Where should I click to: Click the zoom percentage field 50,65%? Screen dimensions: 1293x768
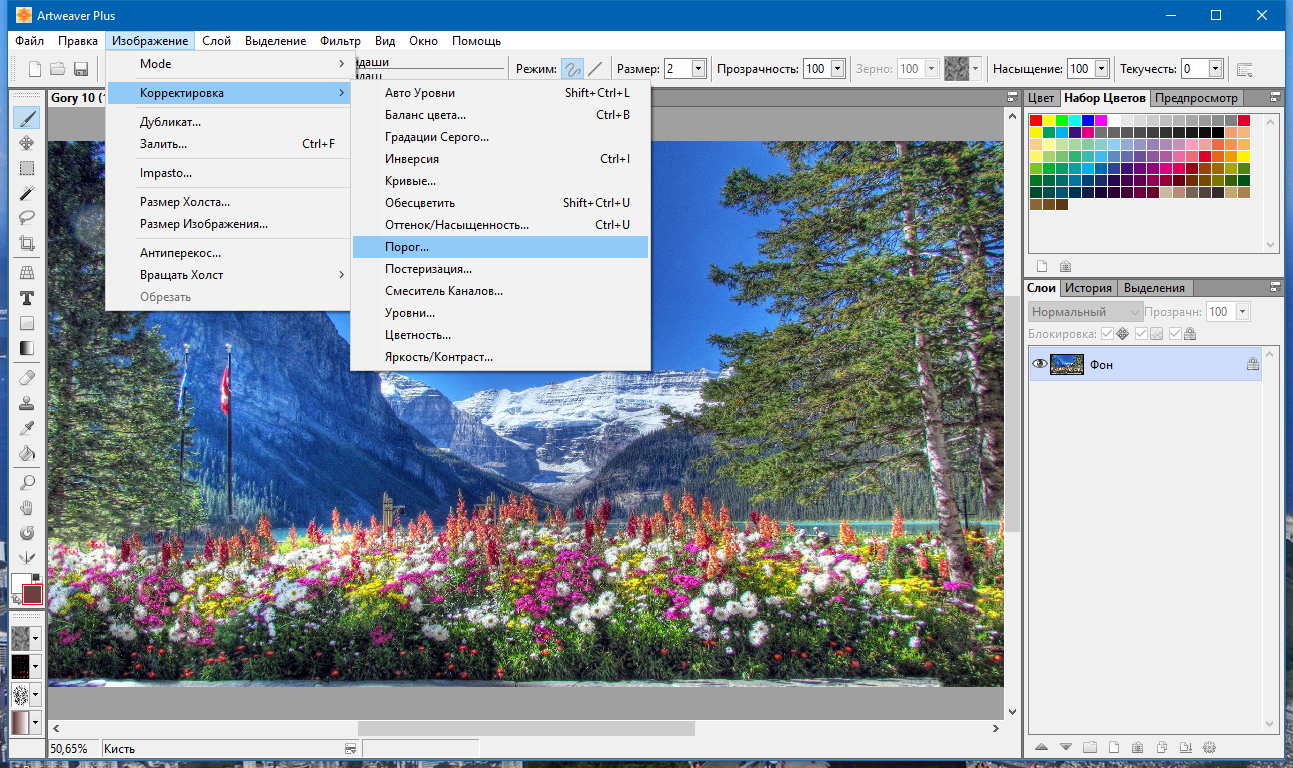[69, 748]
